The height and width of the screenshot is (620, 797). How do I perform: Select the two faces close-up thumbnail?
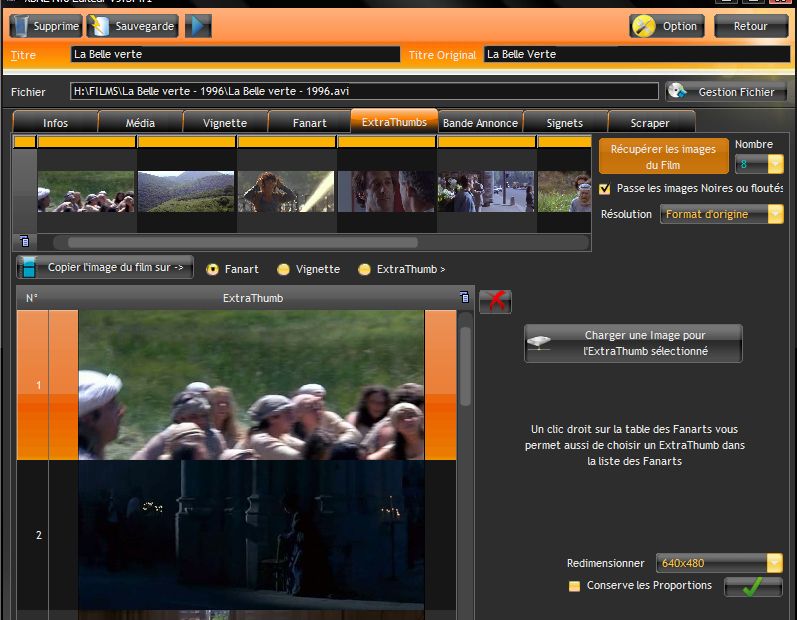(x=386, y=191)
